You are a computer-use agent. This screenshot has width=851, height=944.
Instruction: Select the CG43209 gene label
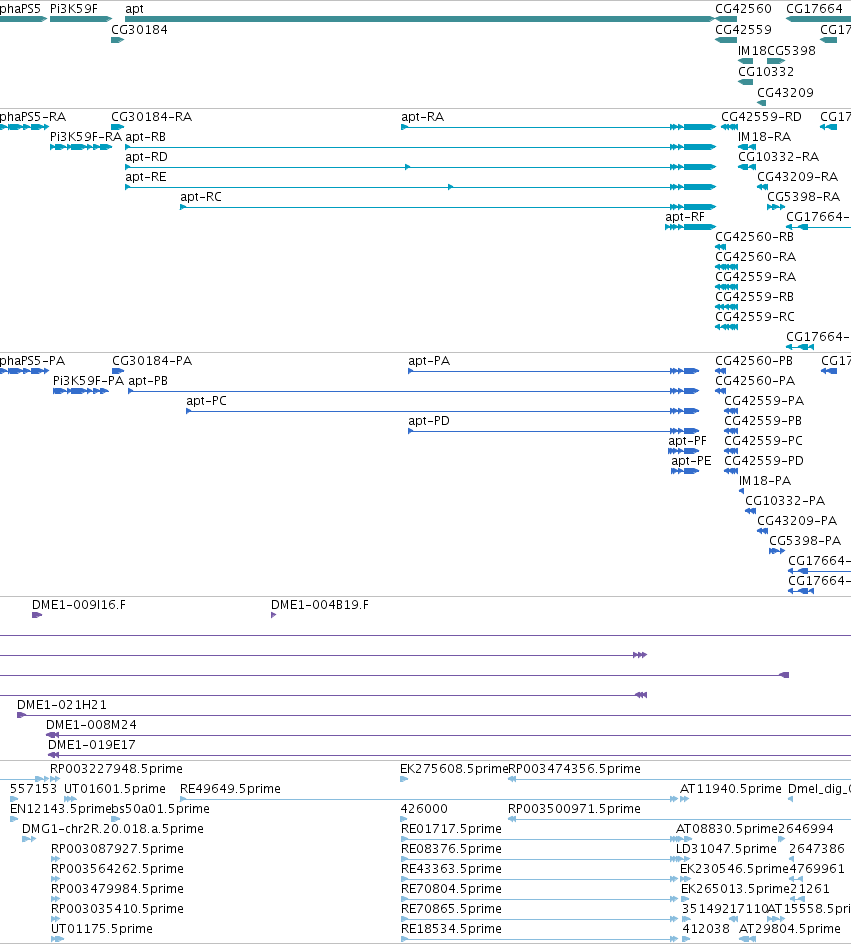(x=785, y=93)
